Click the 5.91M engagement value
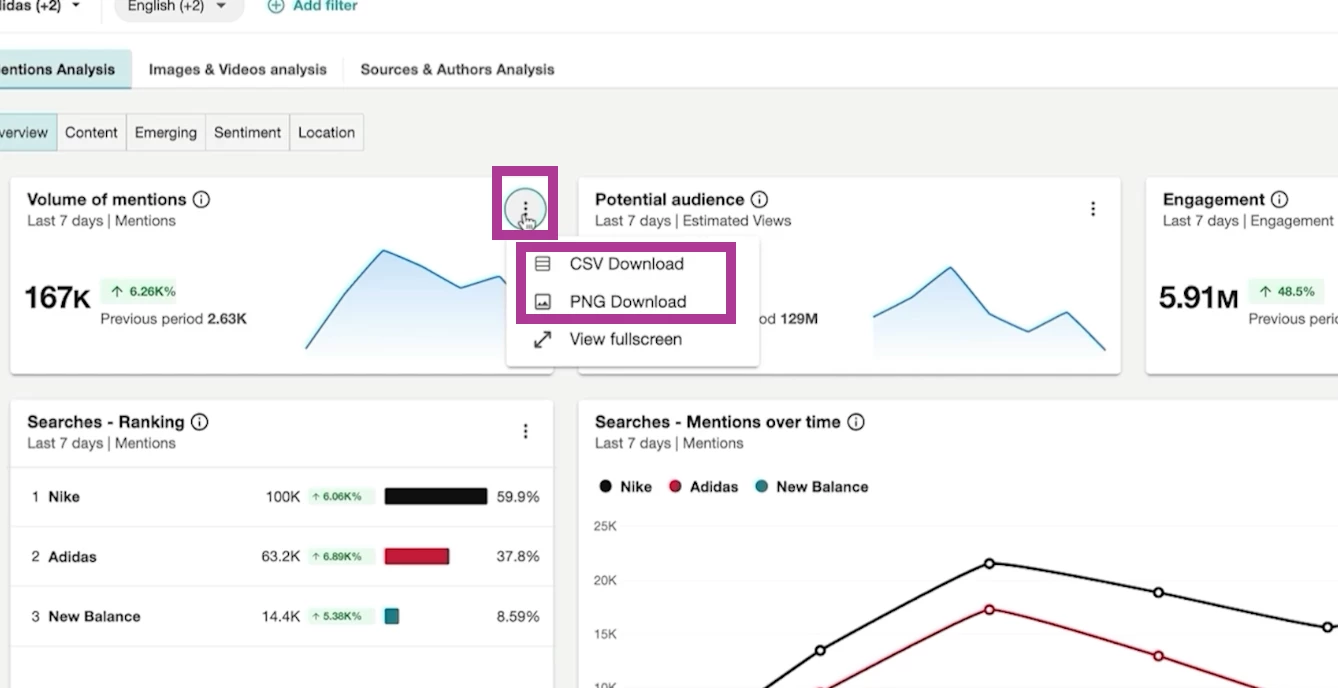Viewport: 1338px width, 688px height. (1198, 297)
